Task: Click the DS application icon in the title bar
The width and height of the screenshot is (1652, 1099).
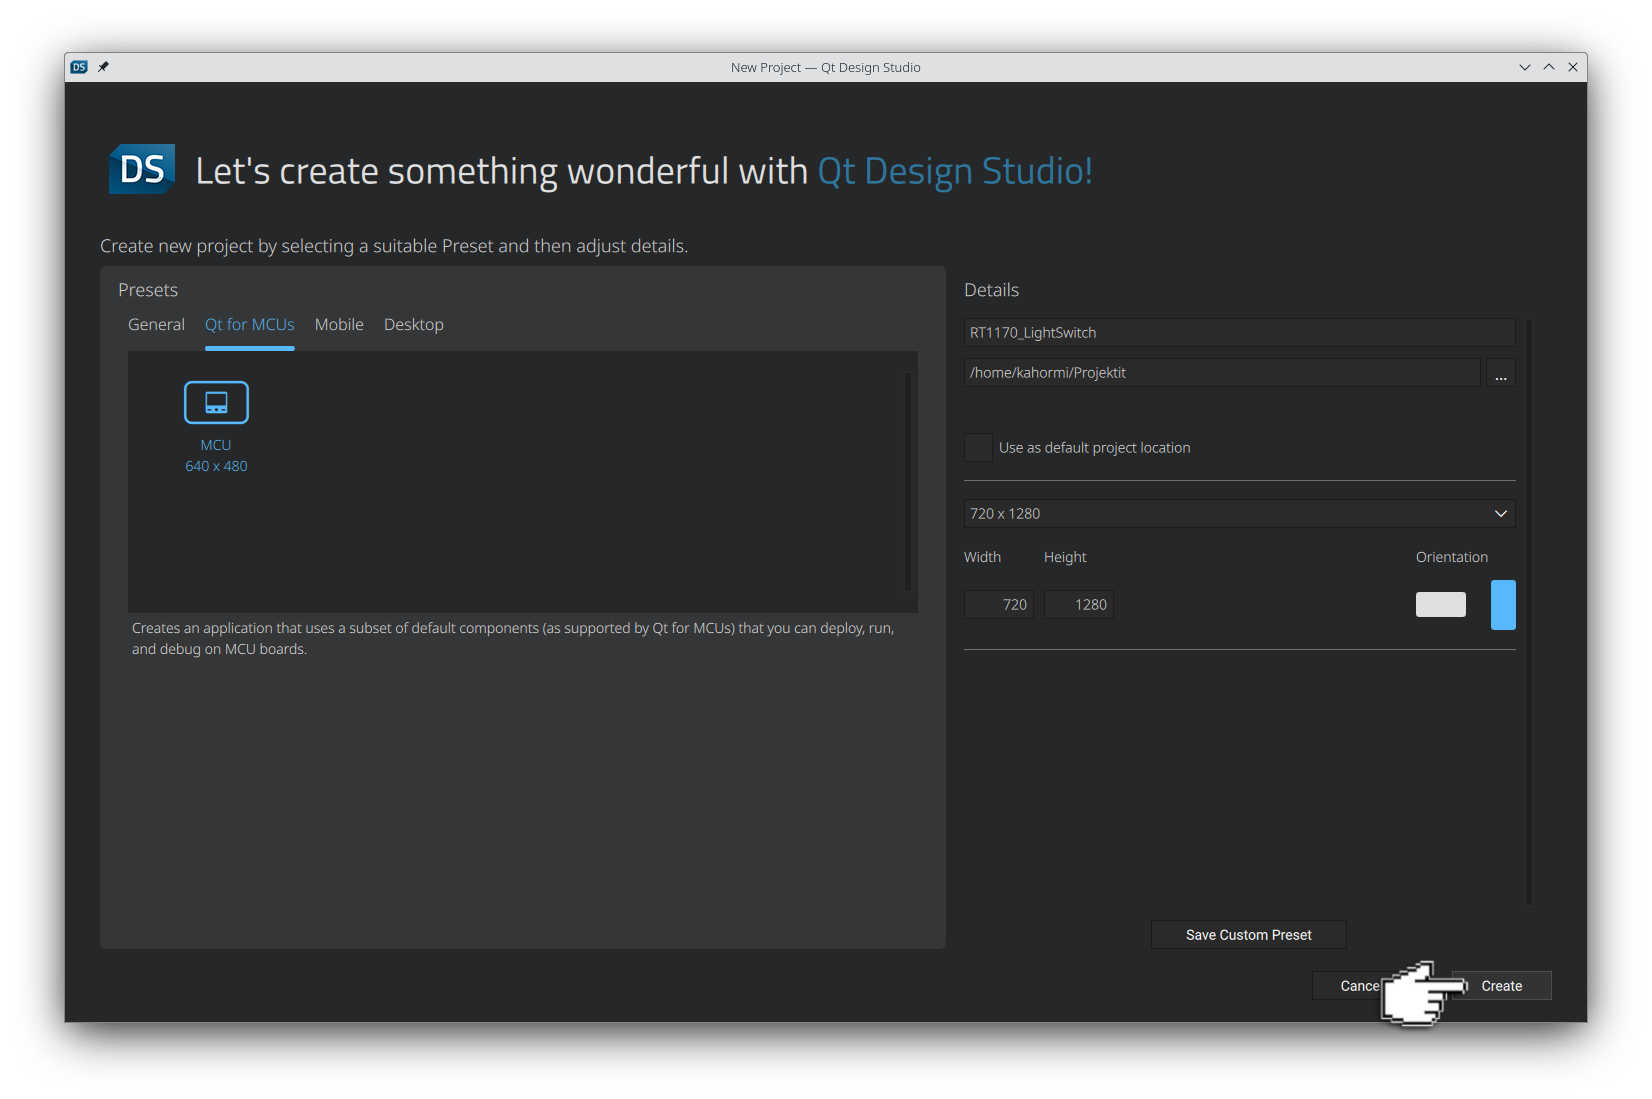Action: [78, 67]
